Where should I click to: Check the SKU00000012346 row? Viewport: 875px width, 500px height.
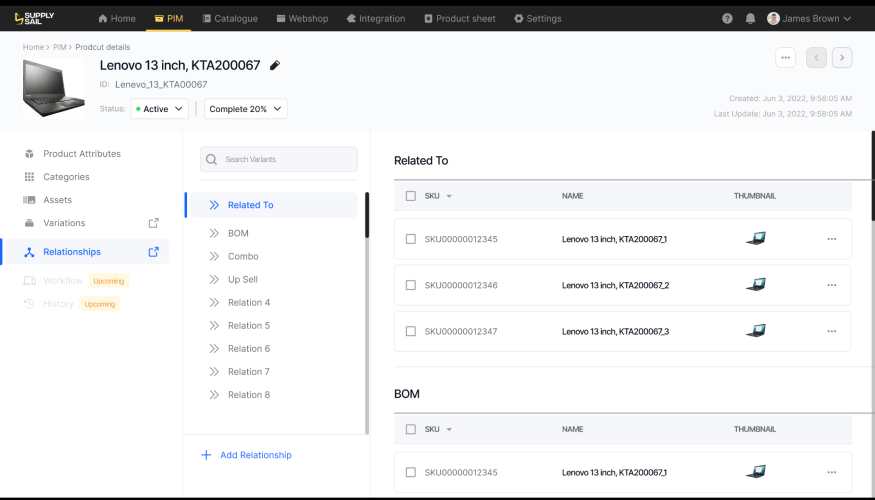411,285
